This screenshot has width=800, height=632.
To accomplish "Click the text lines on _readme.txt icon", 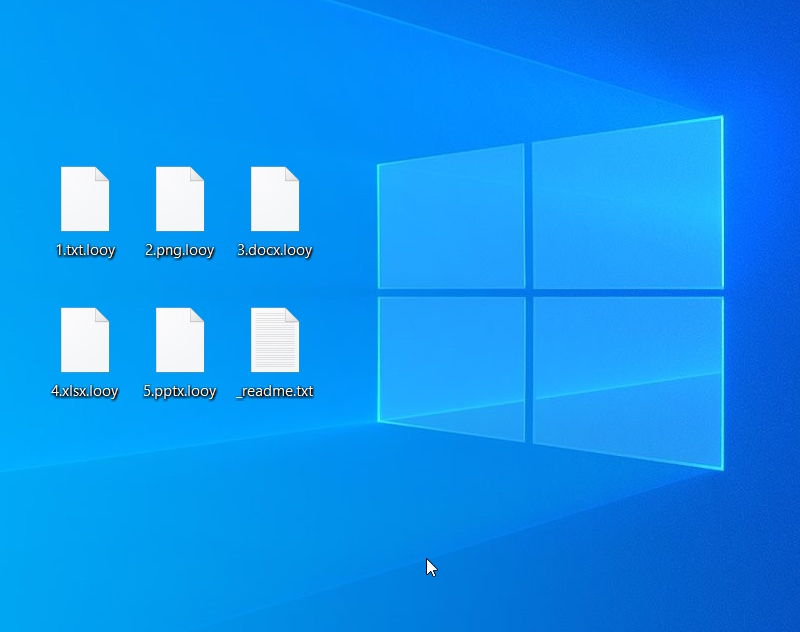I will tap(273, 345).
